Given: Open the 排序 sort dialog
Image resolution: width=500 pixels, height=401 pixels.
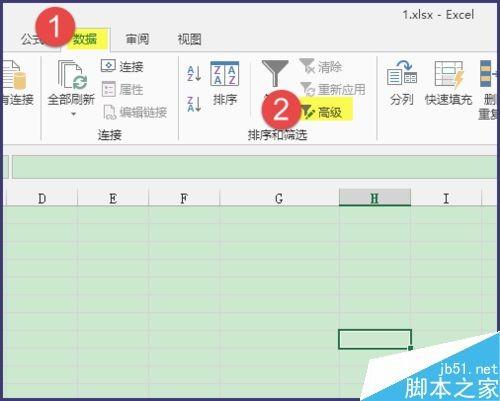Looking at the screenshot, I should point(225,83).
